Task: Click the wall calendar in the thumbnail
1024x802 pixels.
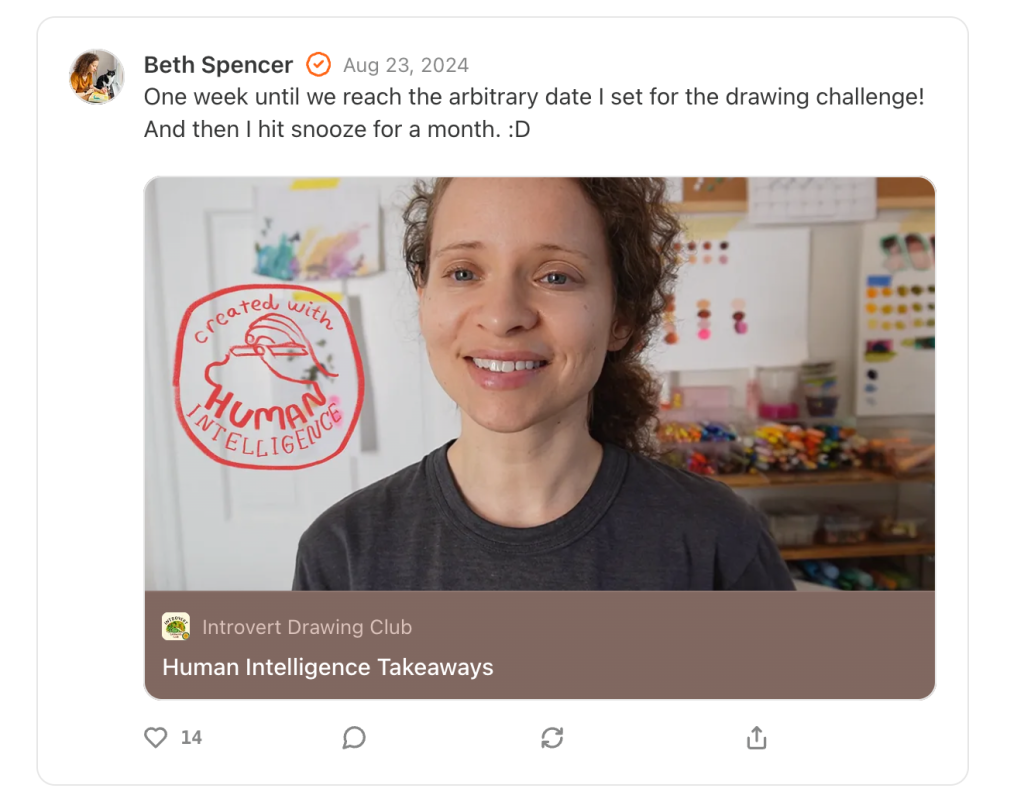Action: point(811,200)
